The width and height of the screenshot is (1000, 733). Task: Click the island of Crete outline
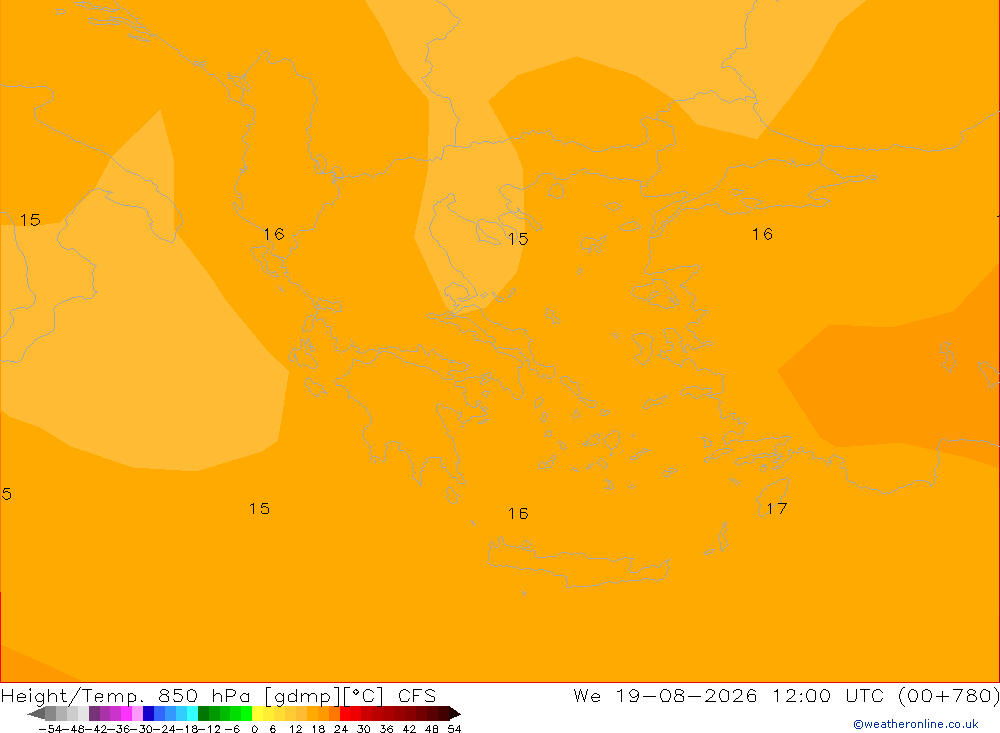point(578,563)
